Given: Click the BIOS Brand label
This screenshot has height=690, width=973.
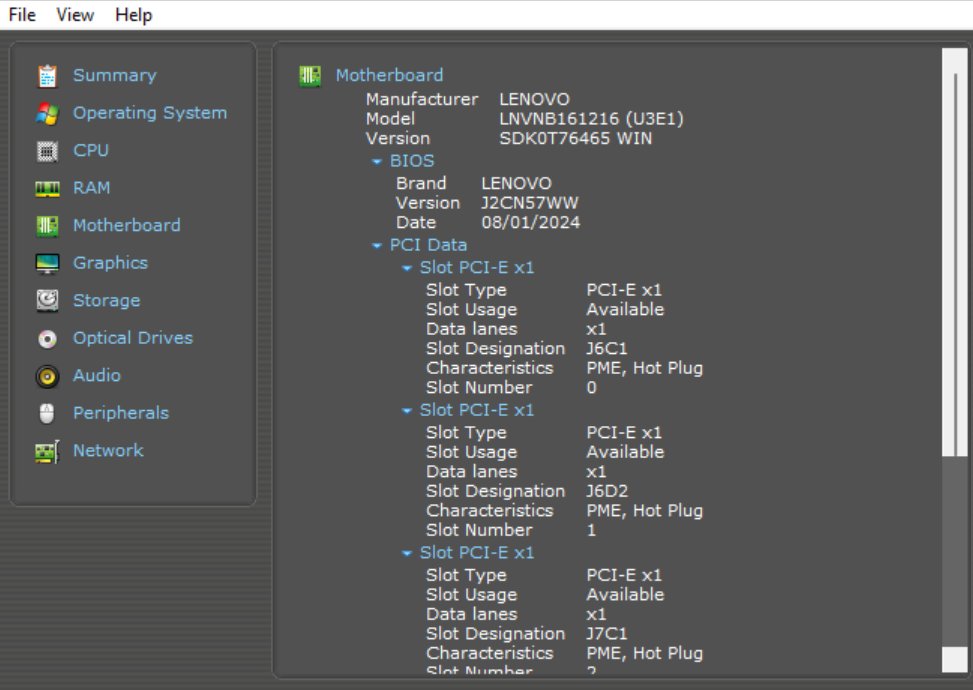Looking at the screenshot, I should (x=421, y=184).
